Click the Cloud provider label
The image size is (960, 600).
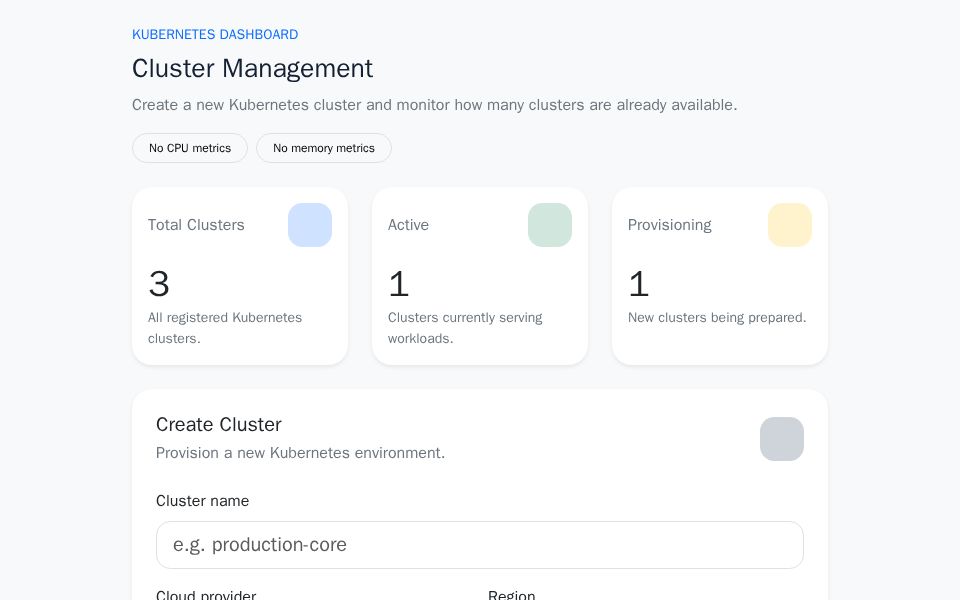click(x=206, y=594)
